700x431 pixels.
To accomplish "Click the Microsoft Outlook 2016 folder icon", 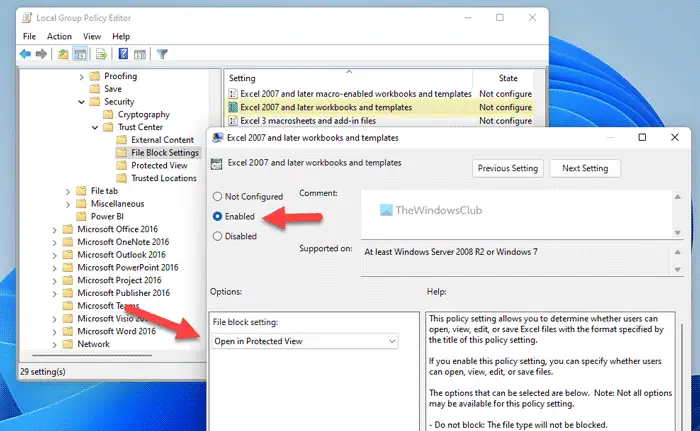I will point(68,255).
